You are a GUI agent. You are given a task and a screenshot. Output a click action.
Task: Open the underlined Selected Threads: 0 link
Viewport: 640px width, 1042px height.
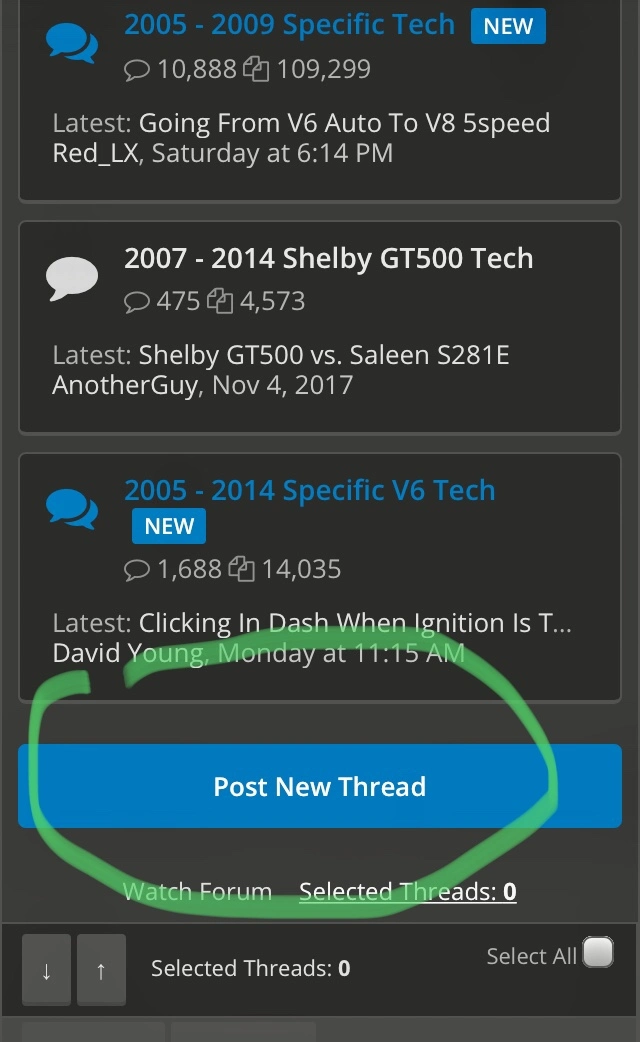pyautogui.click(x=407, y=891)
